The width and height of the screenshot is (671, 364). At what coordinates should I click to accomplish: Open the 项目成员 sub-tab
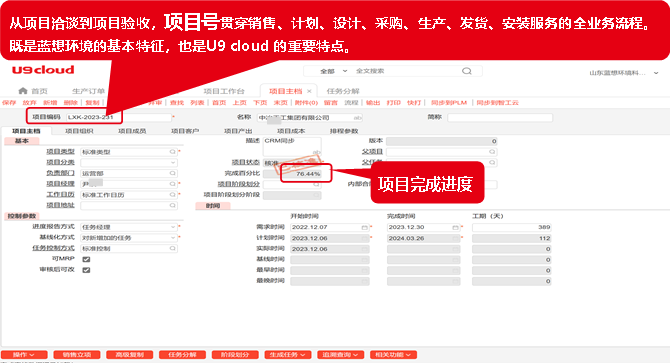[132, 131]
